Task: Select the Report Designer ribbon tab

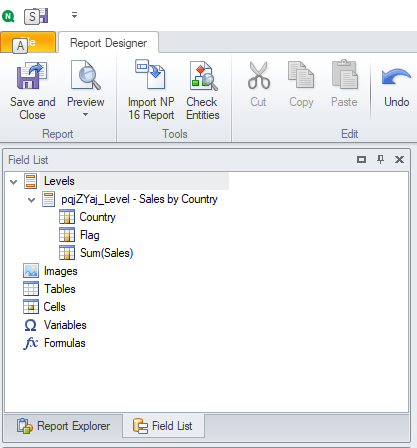Action: point(108,43)
